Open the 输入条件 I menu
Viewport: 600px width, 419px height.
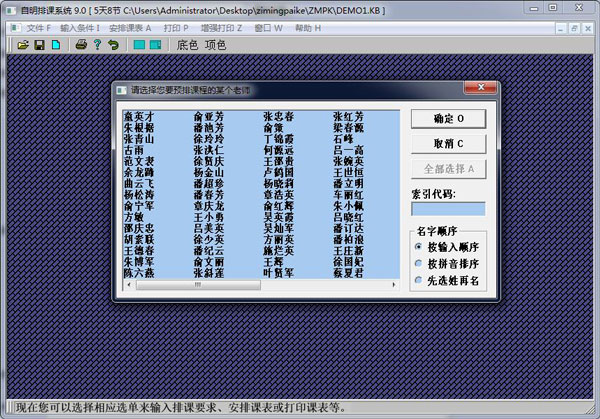(81, 27)
